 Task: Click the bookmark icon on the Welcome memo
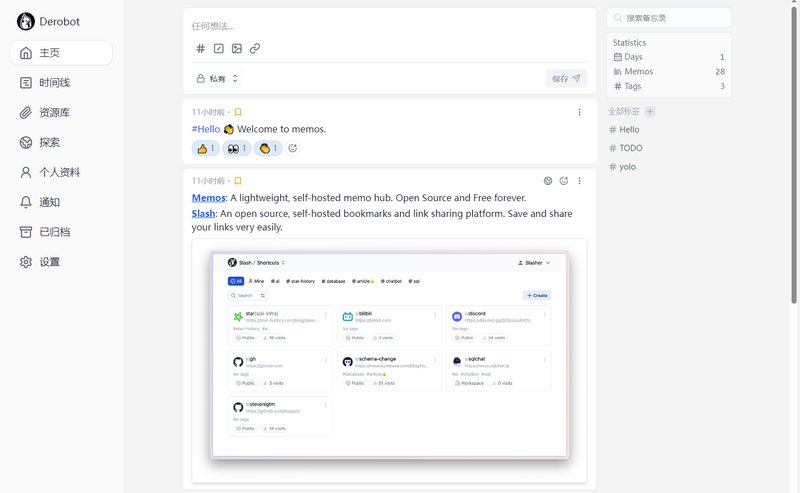pos(238,112)
